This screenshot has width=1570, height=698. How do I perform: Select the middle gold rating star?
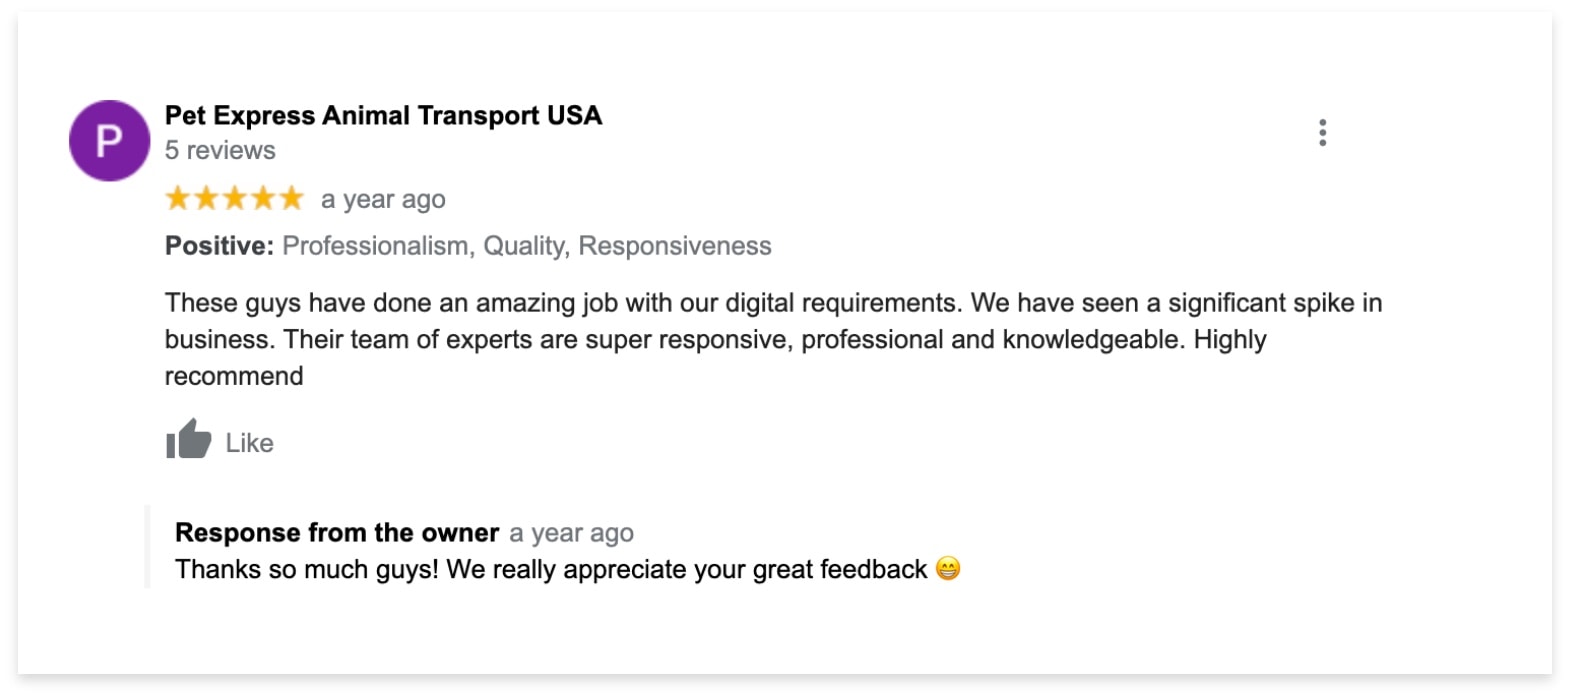click(x=235, y=198)
